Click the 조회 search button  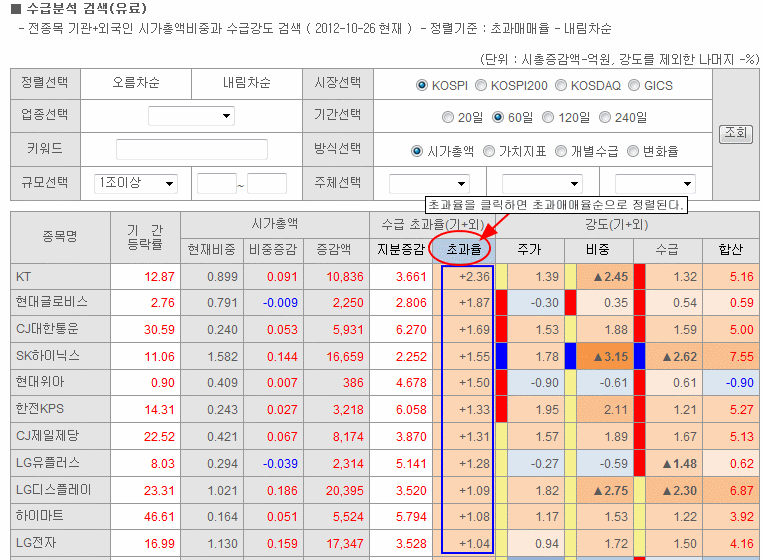736,134
